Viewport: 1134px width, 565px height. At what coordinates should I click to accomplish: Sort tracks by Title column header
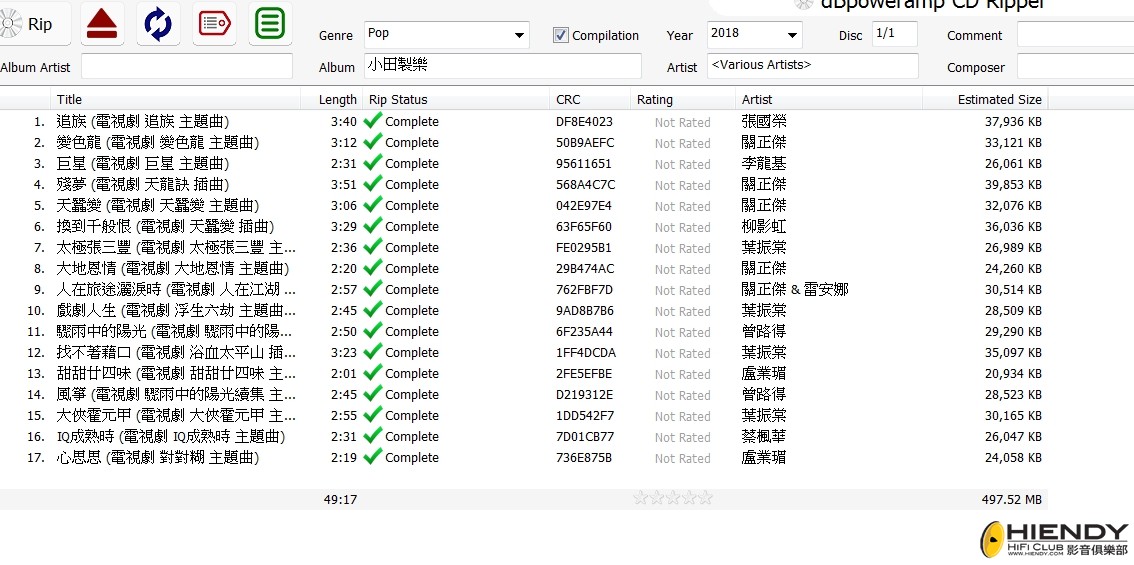coord(70,99)
